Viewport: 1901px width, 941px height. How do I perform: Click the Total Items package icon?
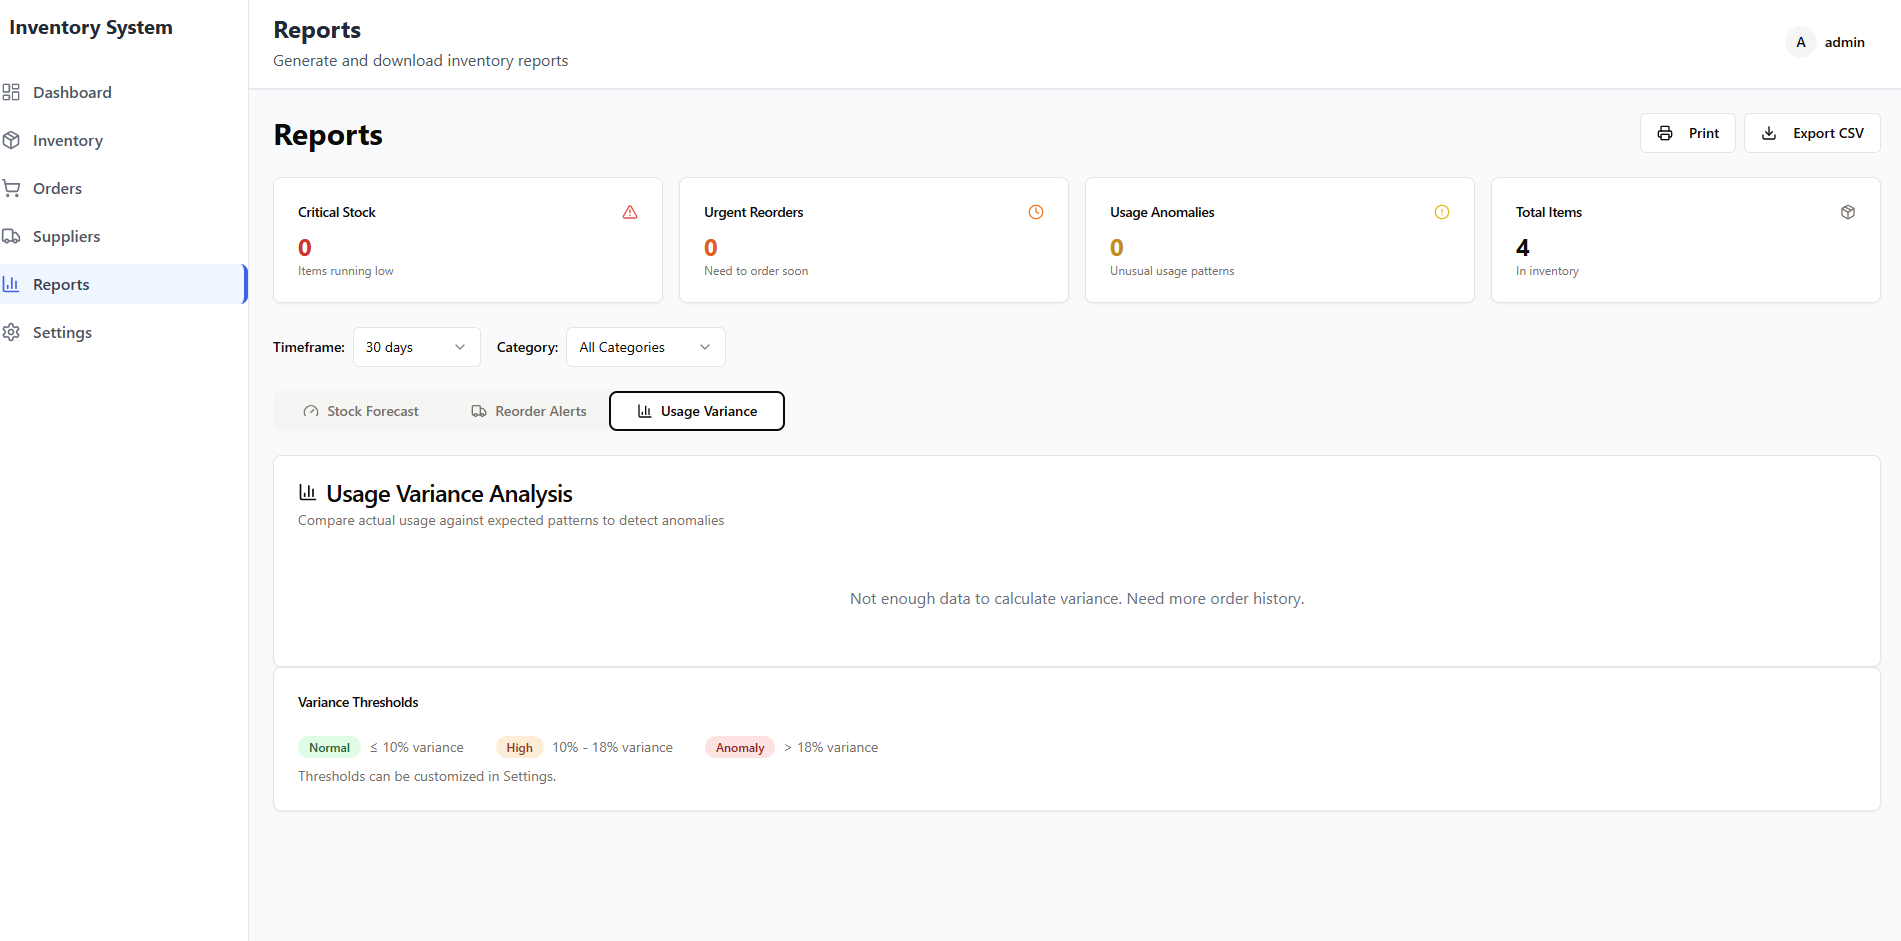click(1848, 212)
